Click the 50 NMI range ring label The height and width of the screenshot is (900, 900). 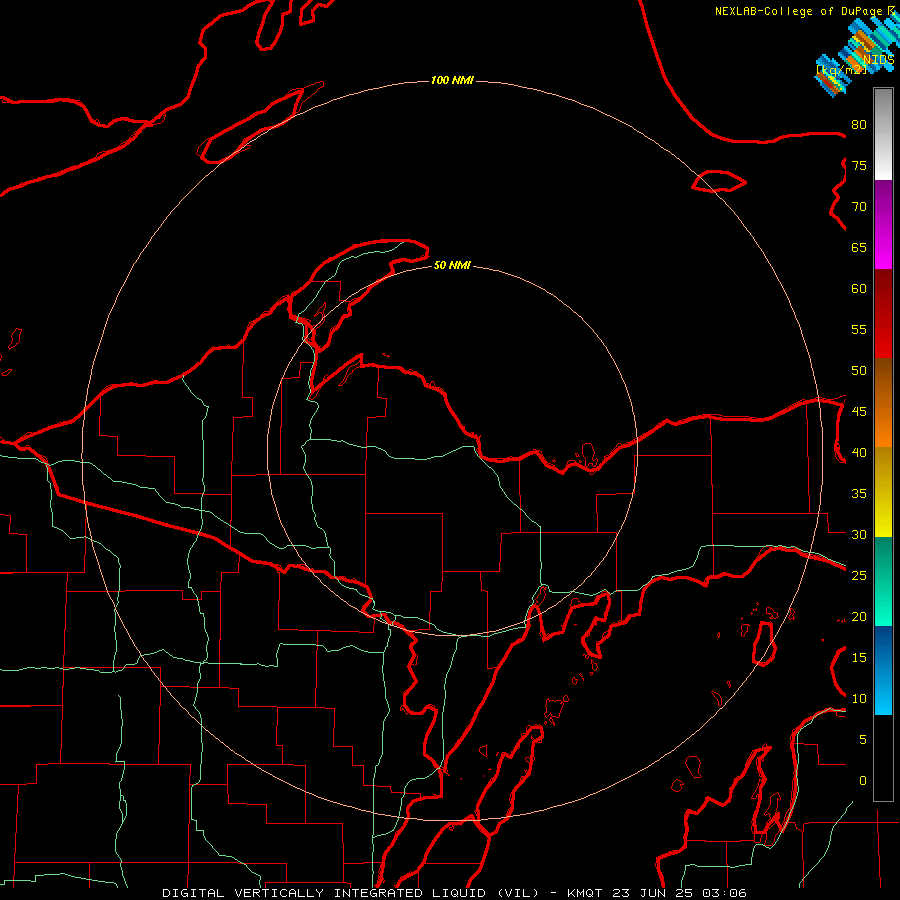pyautogui.click(x=452, y=265)
